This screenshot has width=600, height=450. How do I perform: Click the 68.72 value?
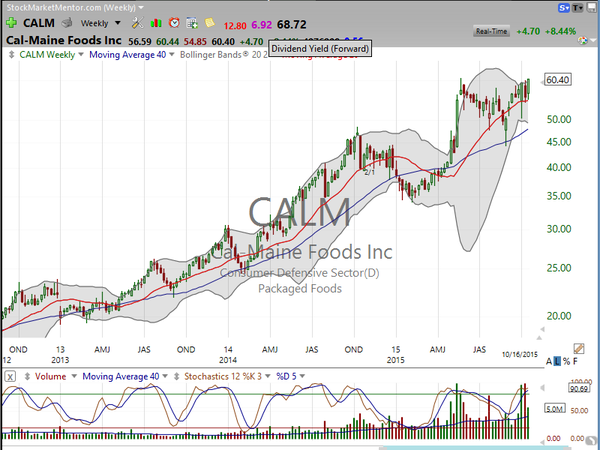(292, 25)
